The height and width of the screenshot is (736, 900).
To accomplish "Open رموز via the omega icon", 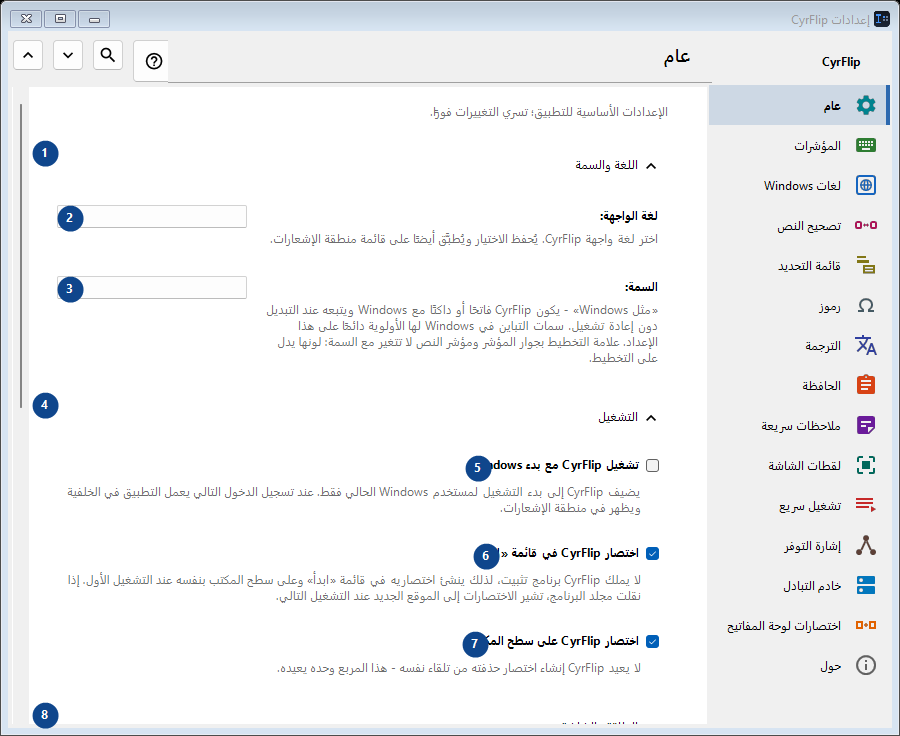I will [866, 305].
